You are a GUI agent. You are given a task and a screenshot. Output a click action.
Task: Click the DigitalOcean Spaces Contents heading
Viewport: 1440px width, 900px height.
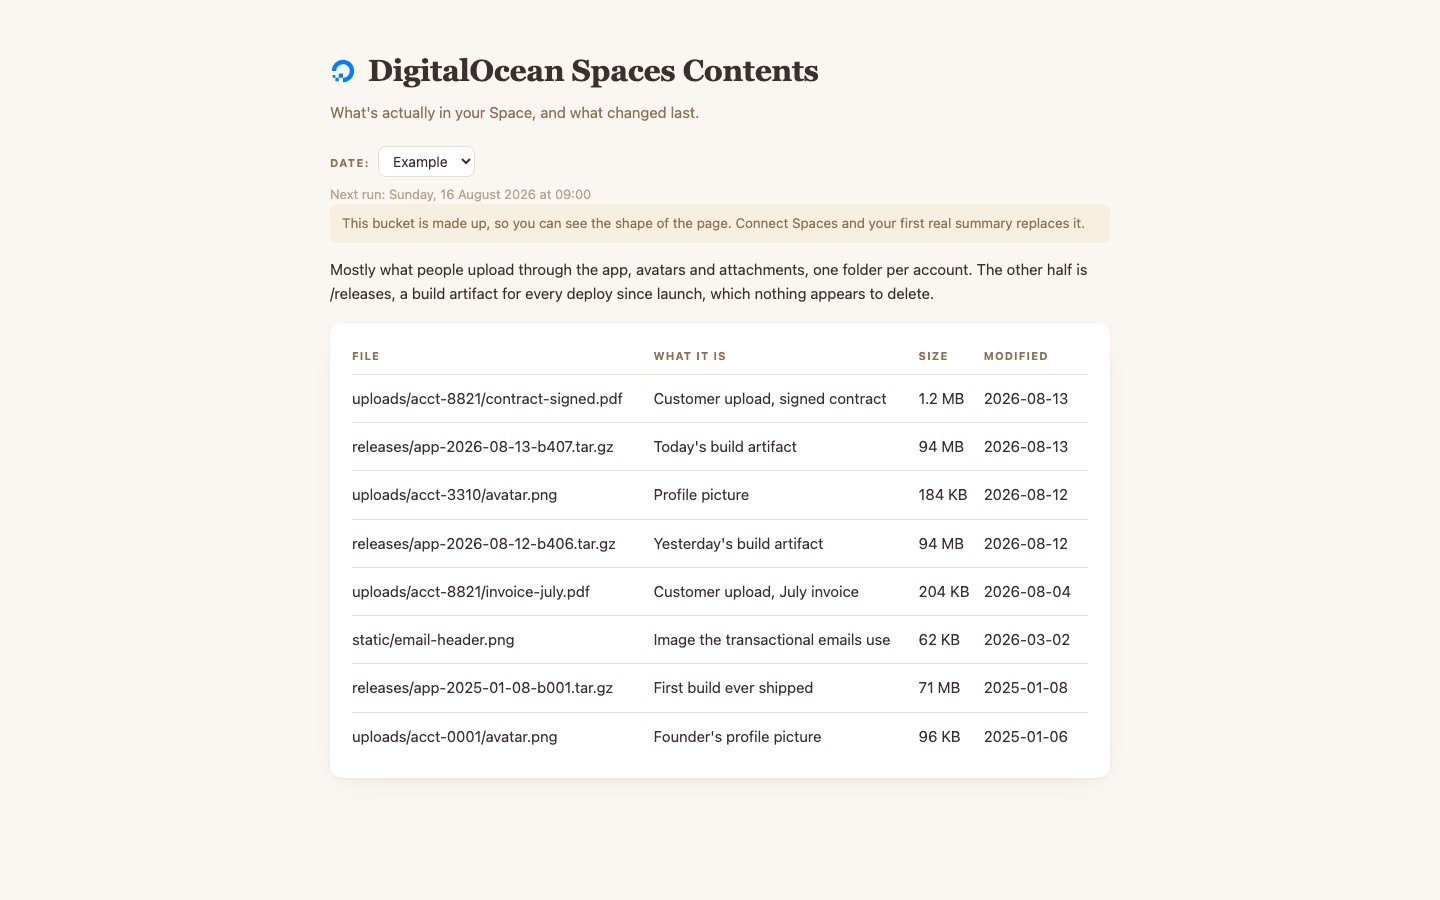tap(593, 71)
